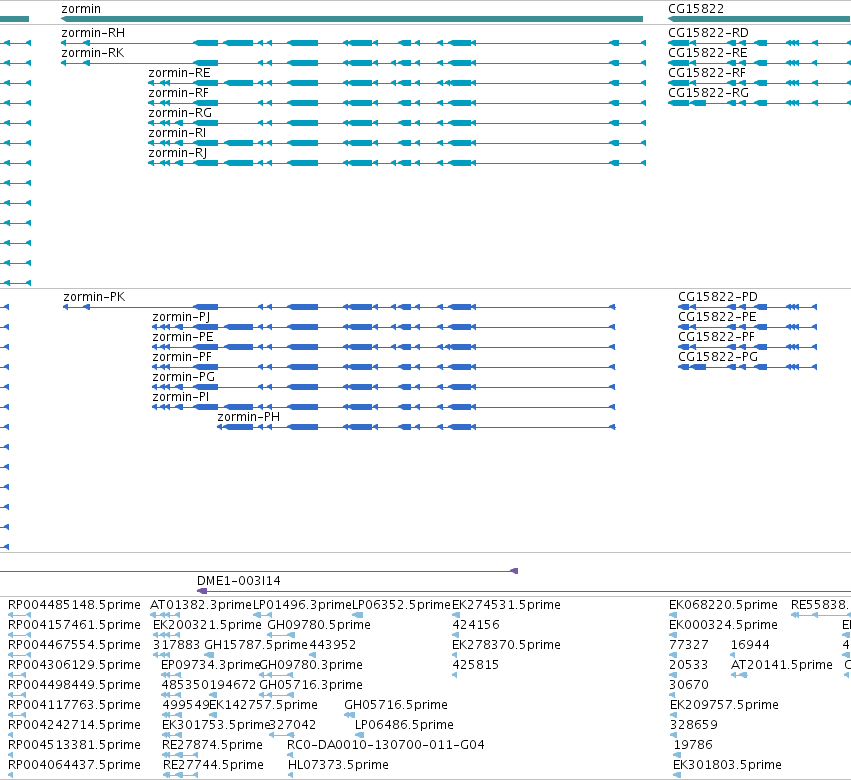
Task: Click cDNA RP004485148.5prime
Action: [x=74, y=605]
